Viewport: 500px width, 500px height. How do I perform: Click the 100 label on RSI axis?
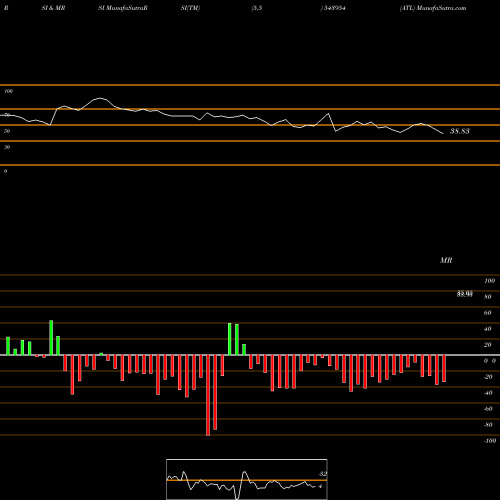[8, 91]
